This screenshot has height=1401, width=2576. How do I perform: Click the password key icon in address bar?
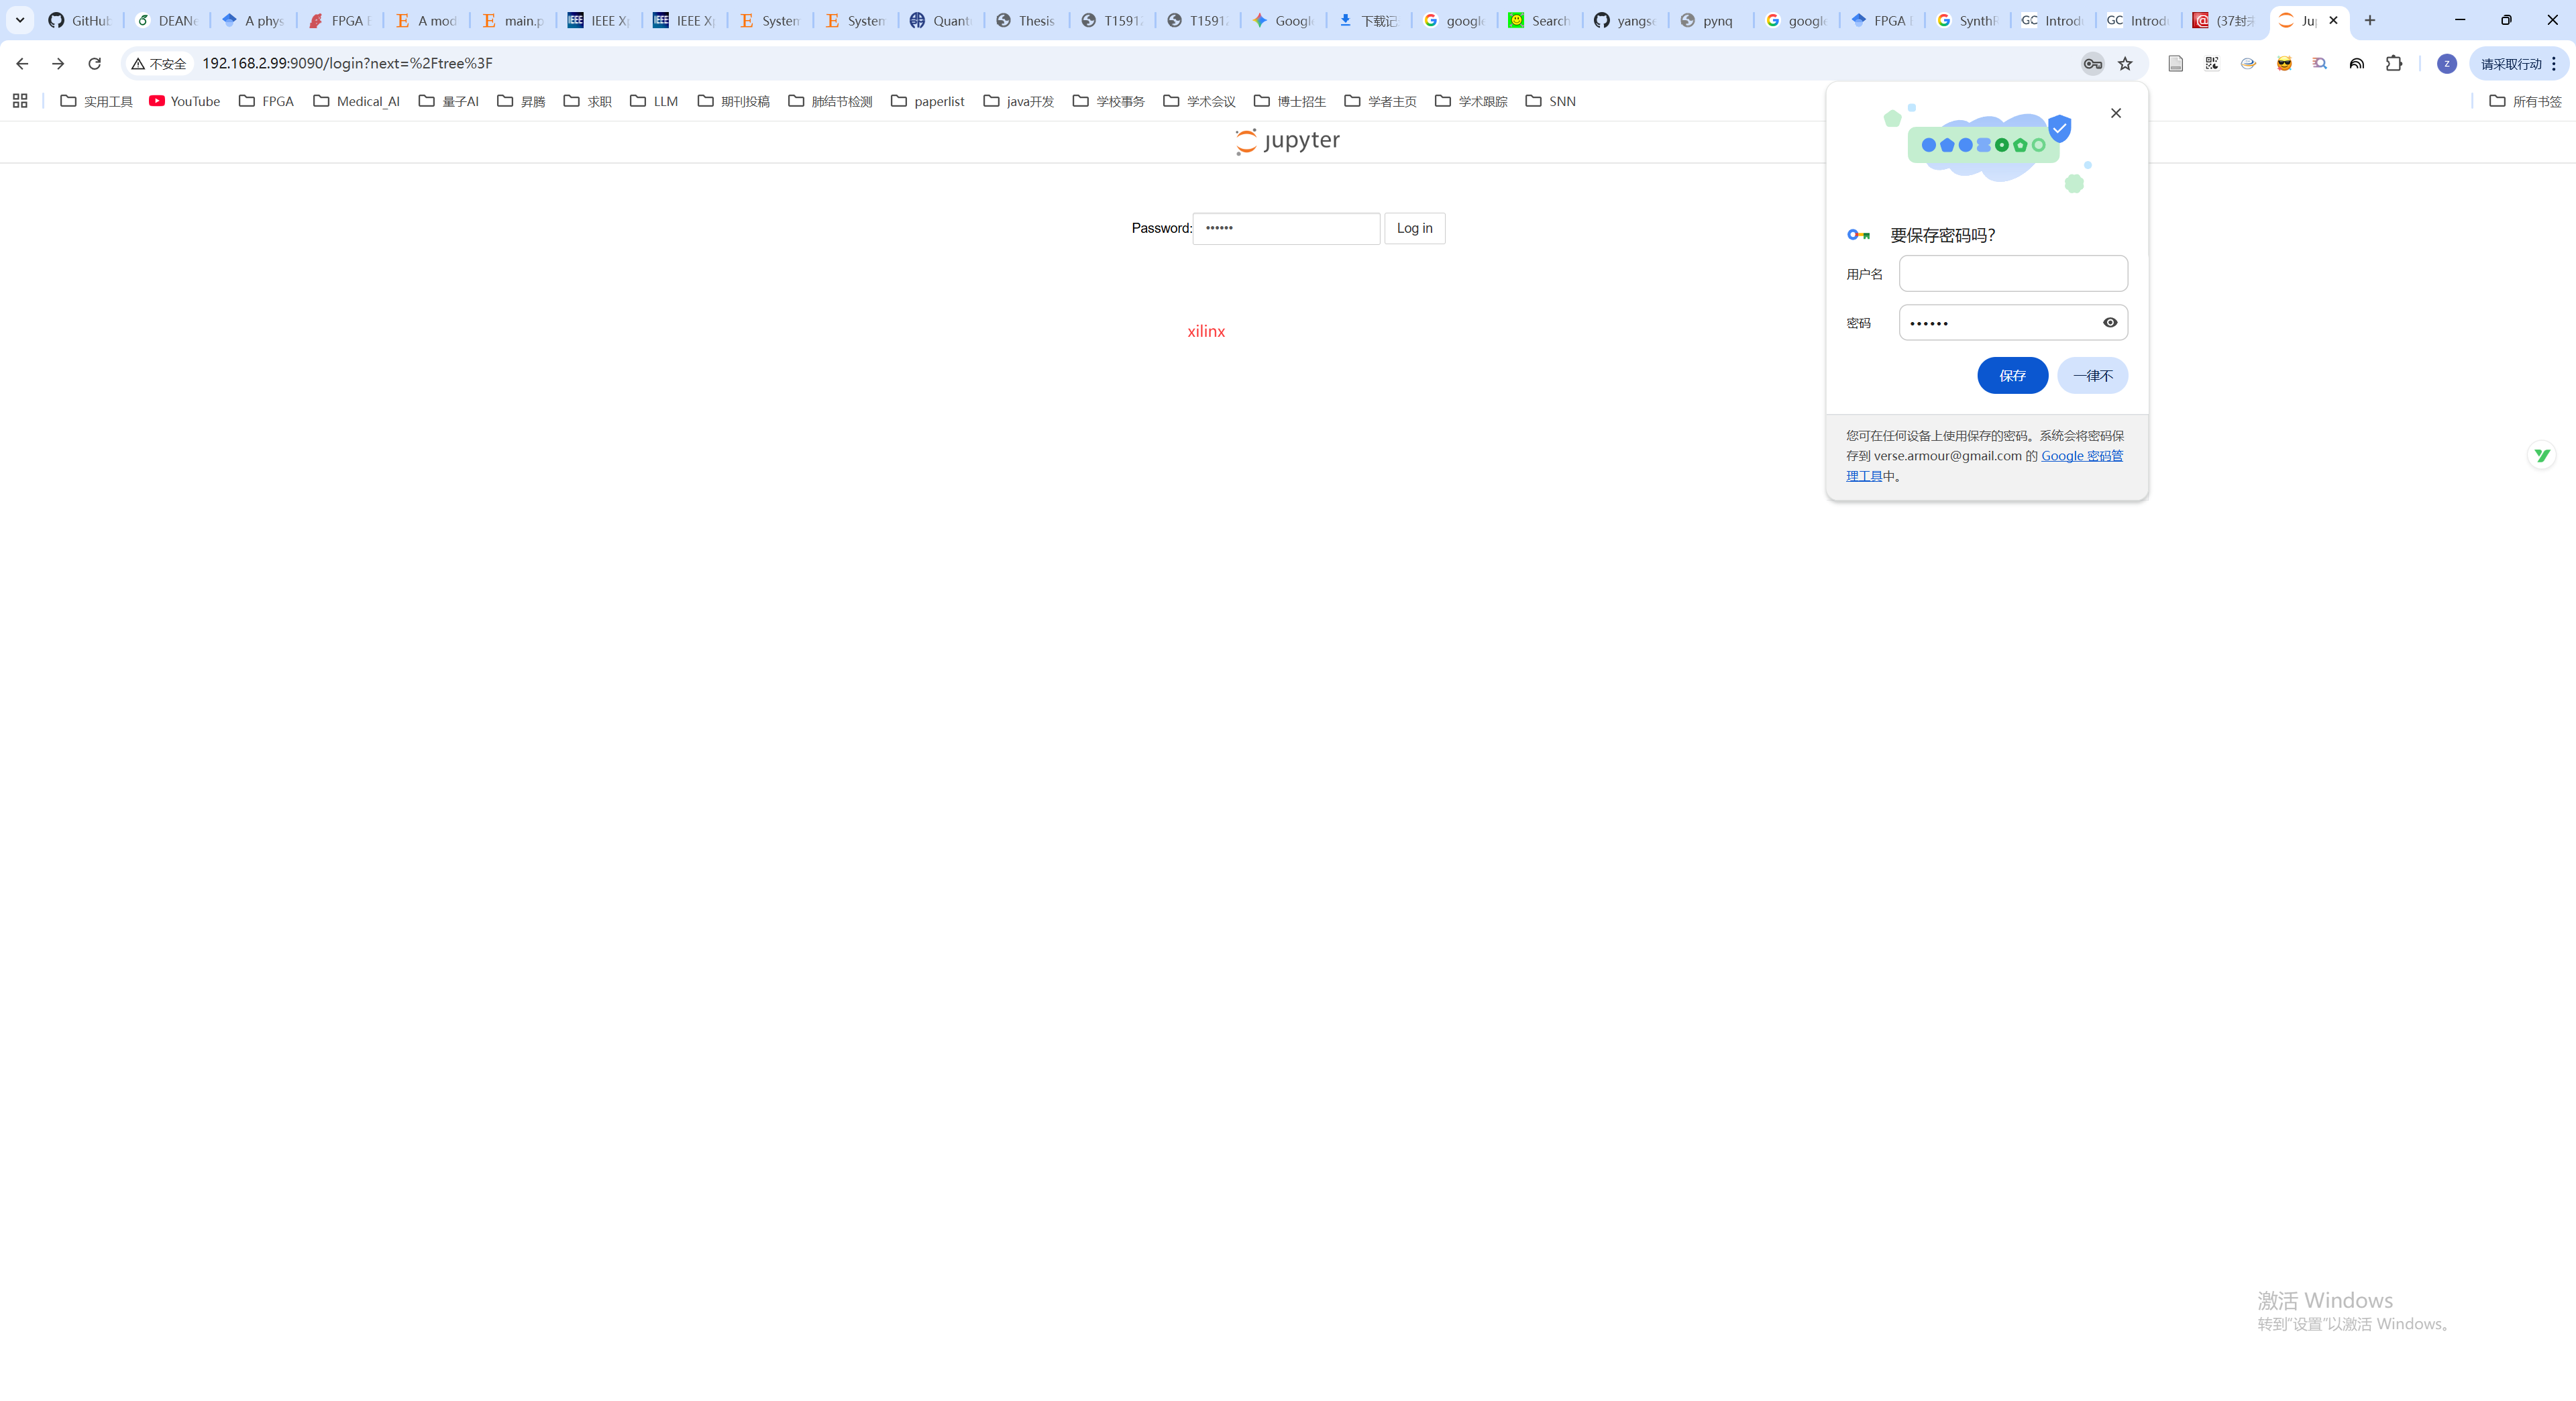[2092, 64]
